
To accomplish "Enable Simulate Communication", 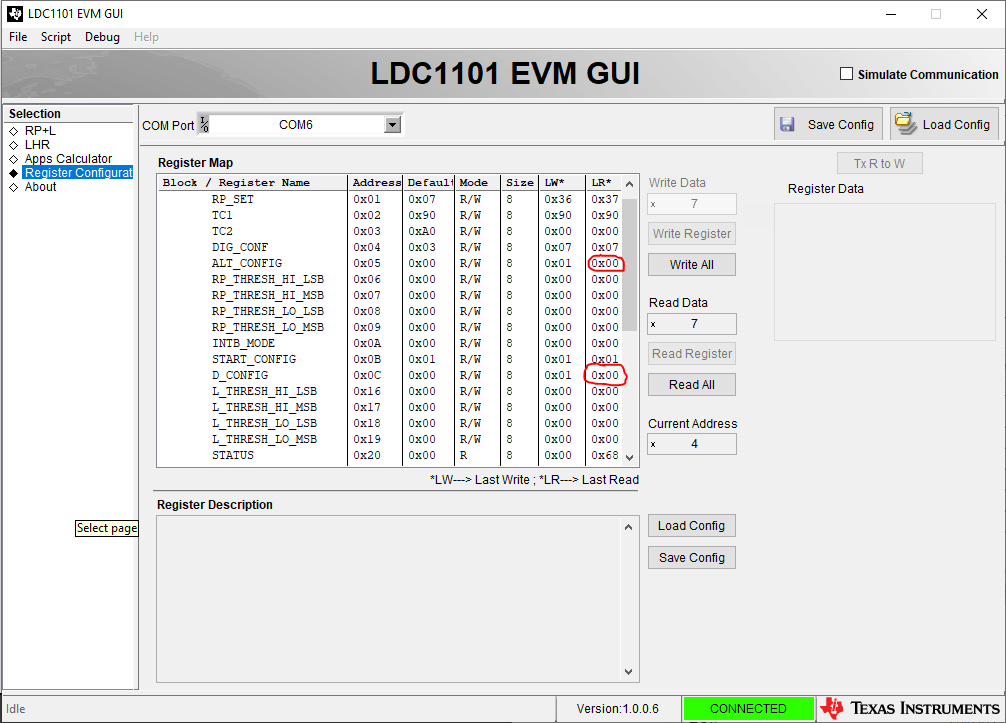I will click(x=846, y=73).
